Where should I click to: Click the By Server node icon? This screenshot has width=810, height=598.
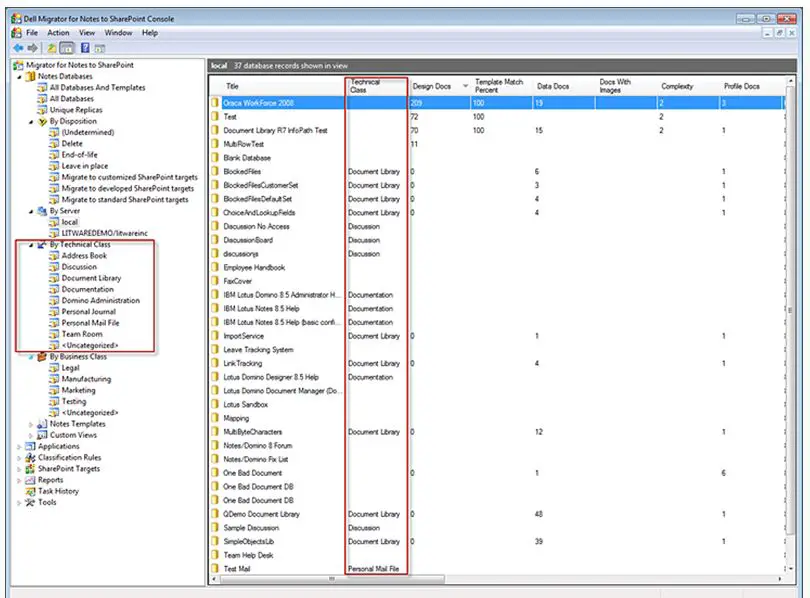coord(42,211)
